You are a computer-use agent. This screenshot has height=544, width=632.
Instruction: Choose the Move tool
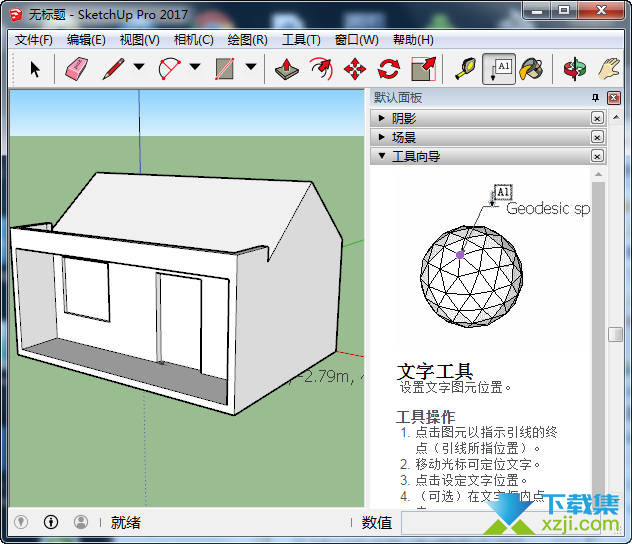[355, 68]
